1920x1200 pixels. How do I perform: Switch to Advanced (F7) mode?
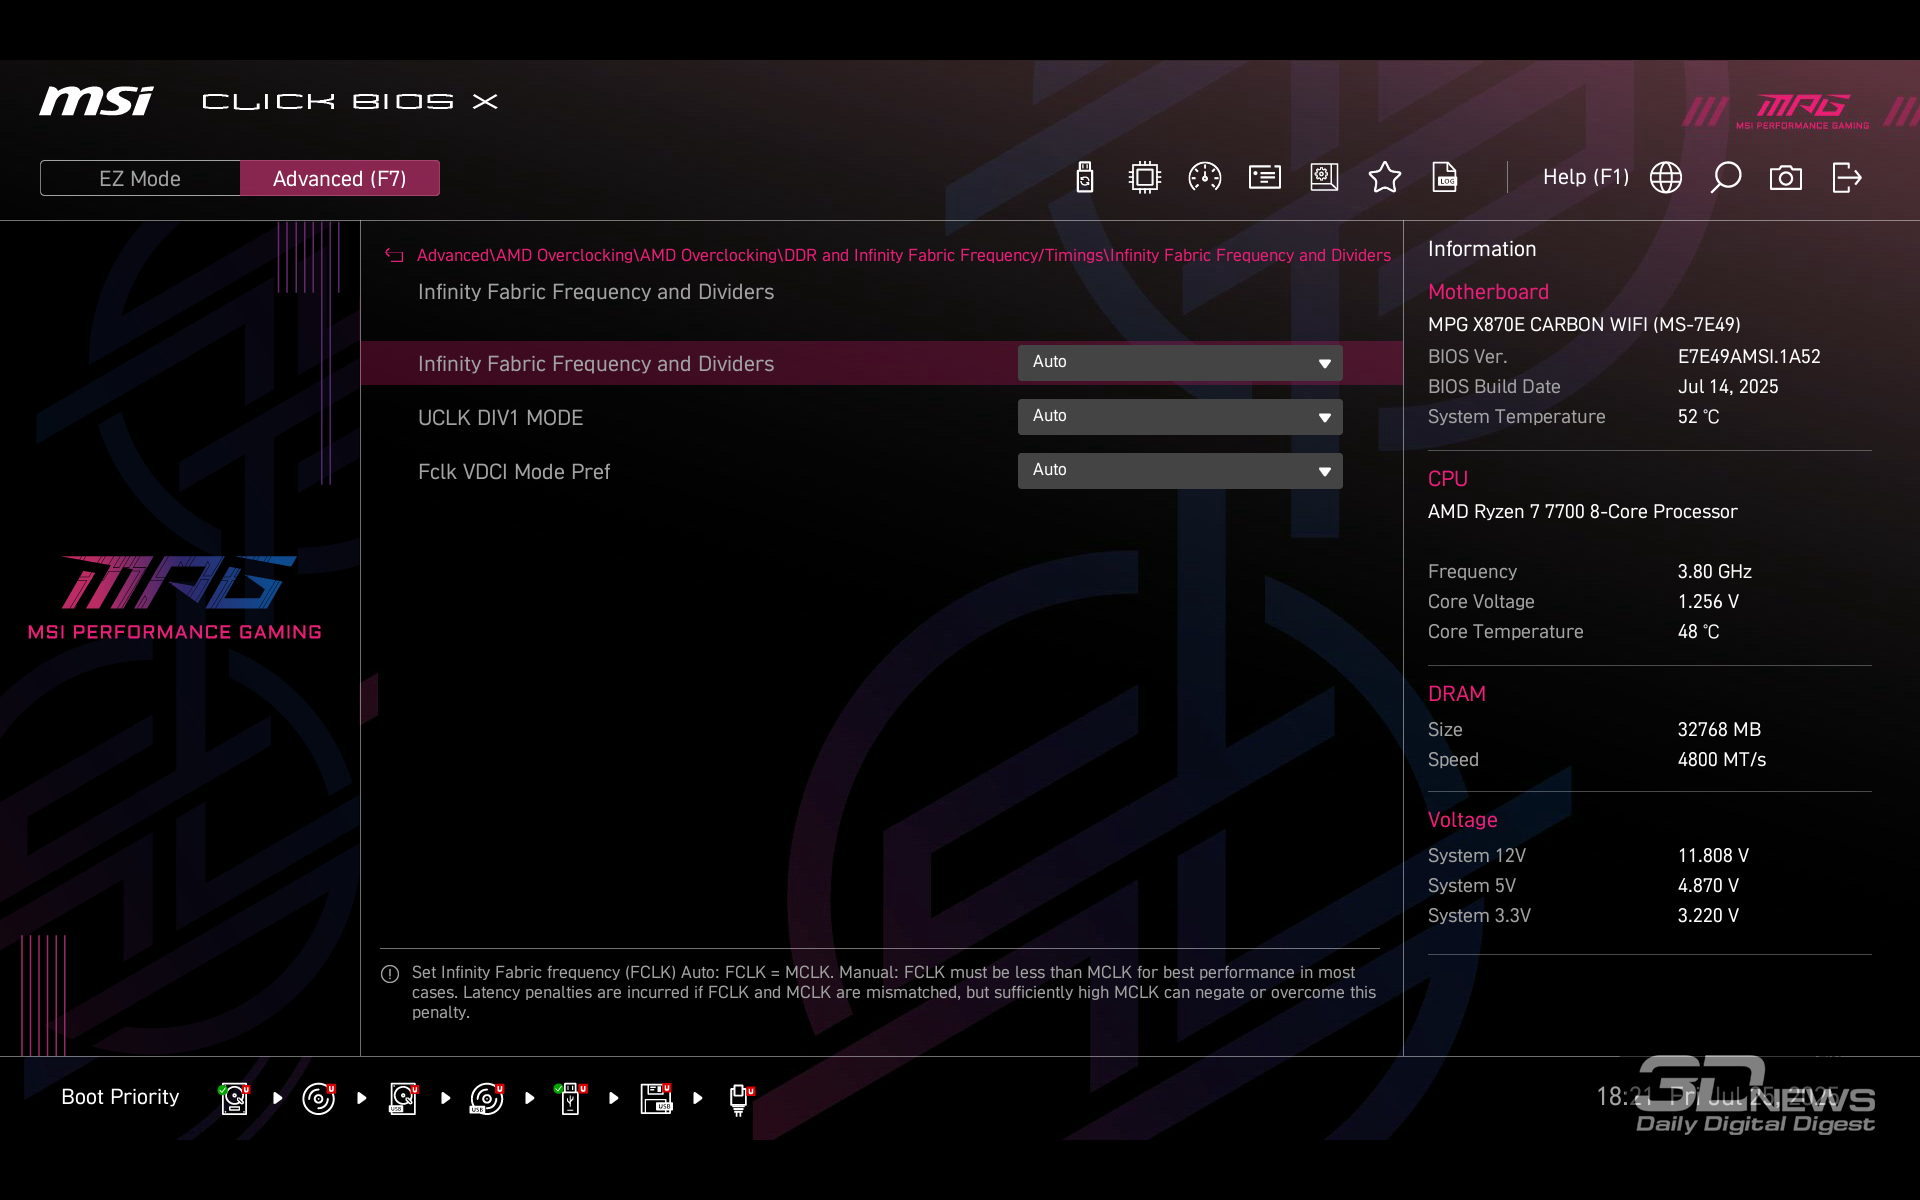[340, 178]
